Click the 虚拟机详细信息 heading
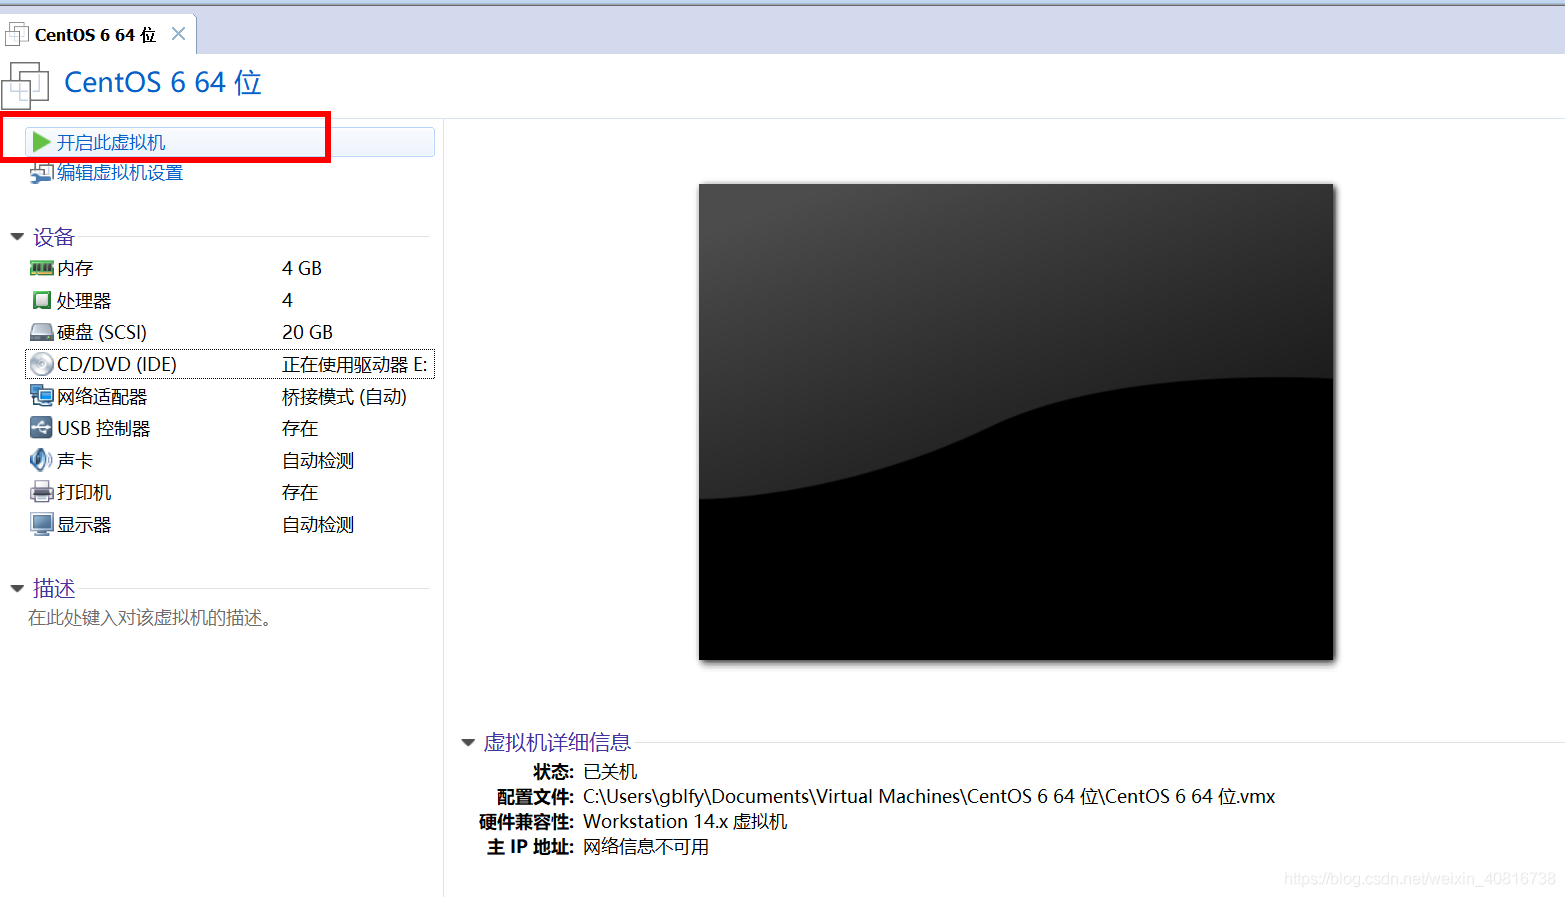The image size is (1565, 897). tap(557, 743)
